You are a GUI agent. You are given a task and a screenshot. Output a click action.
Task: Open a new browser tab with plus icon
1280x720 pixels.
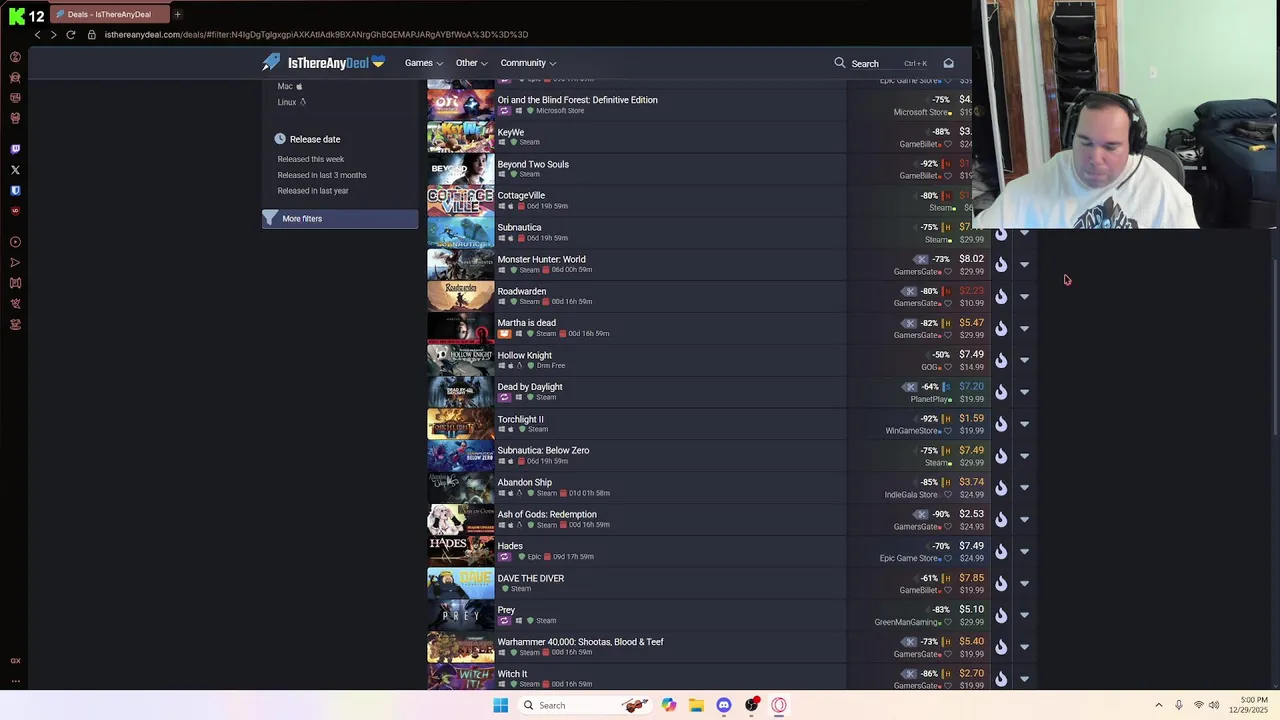click(177, 14)
